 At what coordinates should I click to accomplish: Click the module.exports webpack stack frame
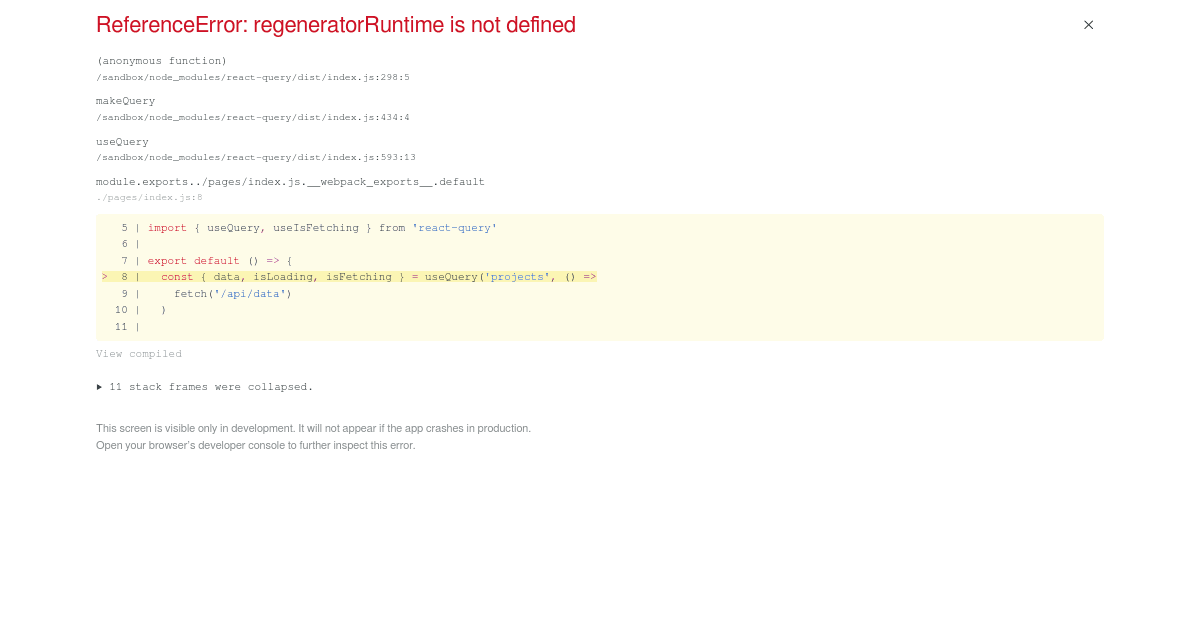tap(290, 181)
